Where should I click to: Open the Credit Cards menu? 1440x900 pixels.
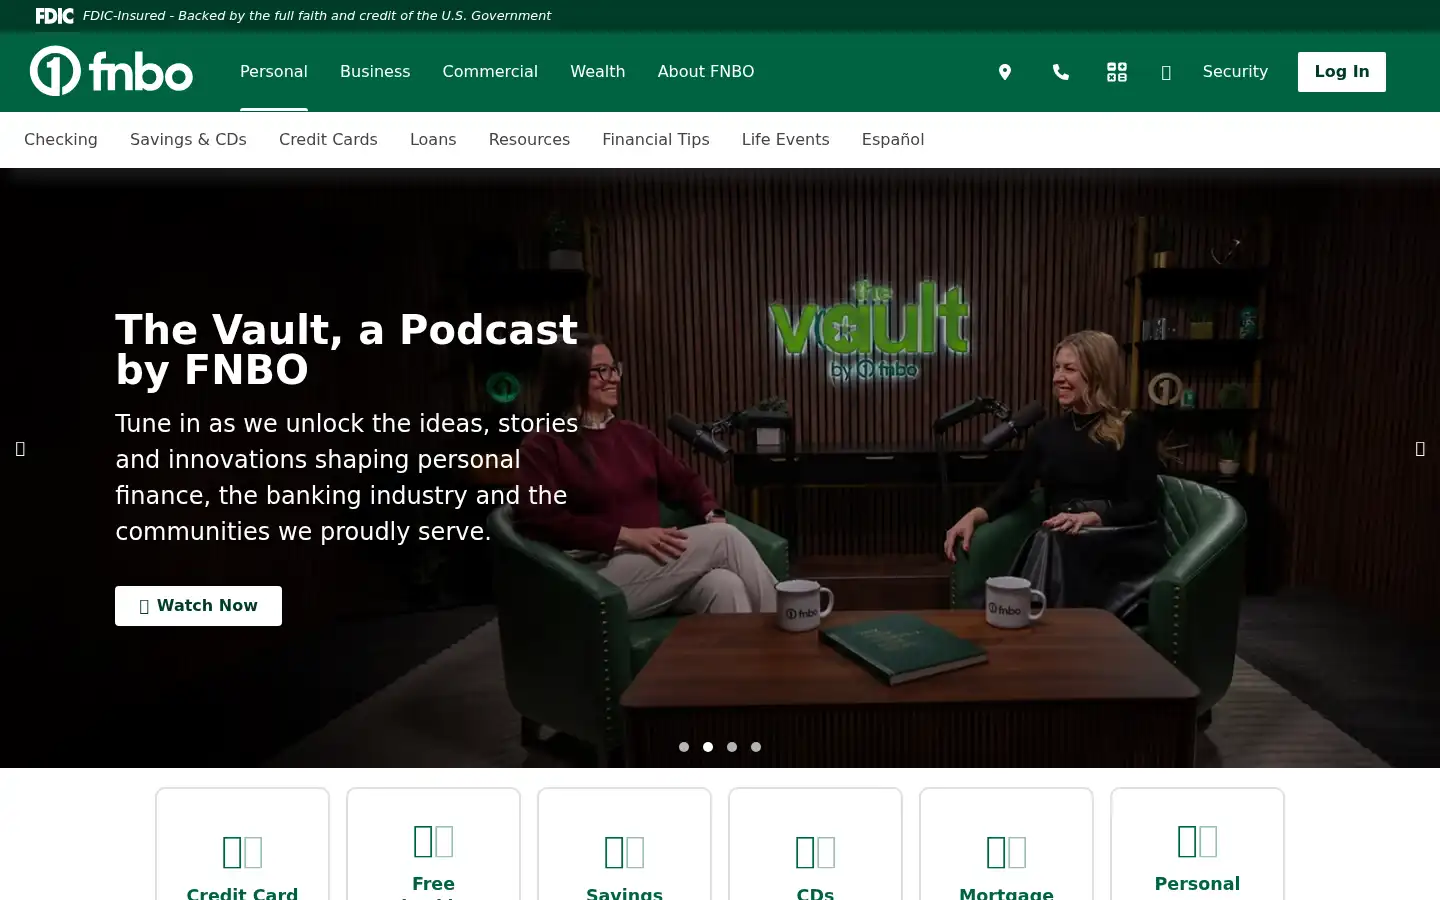[x=328, y=140]
